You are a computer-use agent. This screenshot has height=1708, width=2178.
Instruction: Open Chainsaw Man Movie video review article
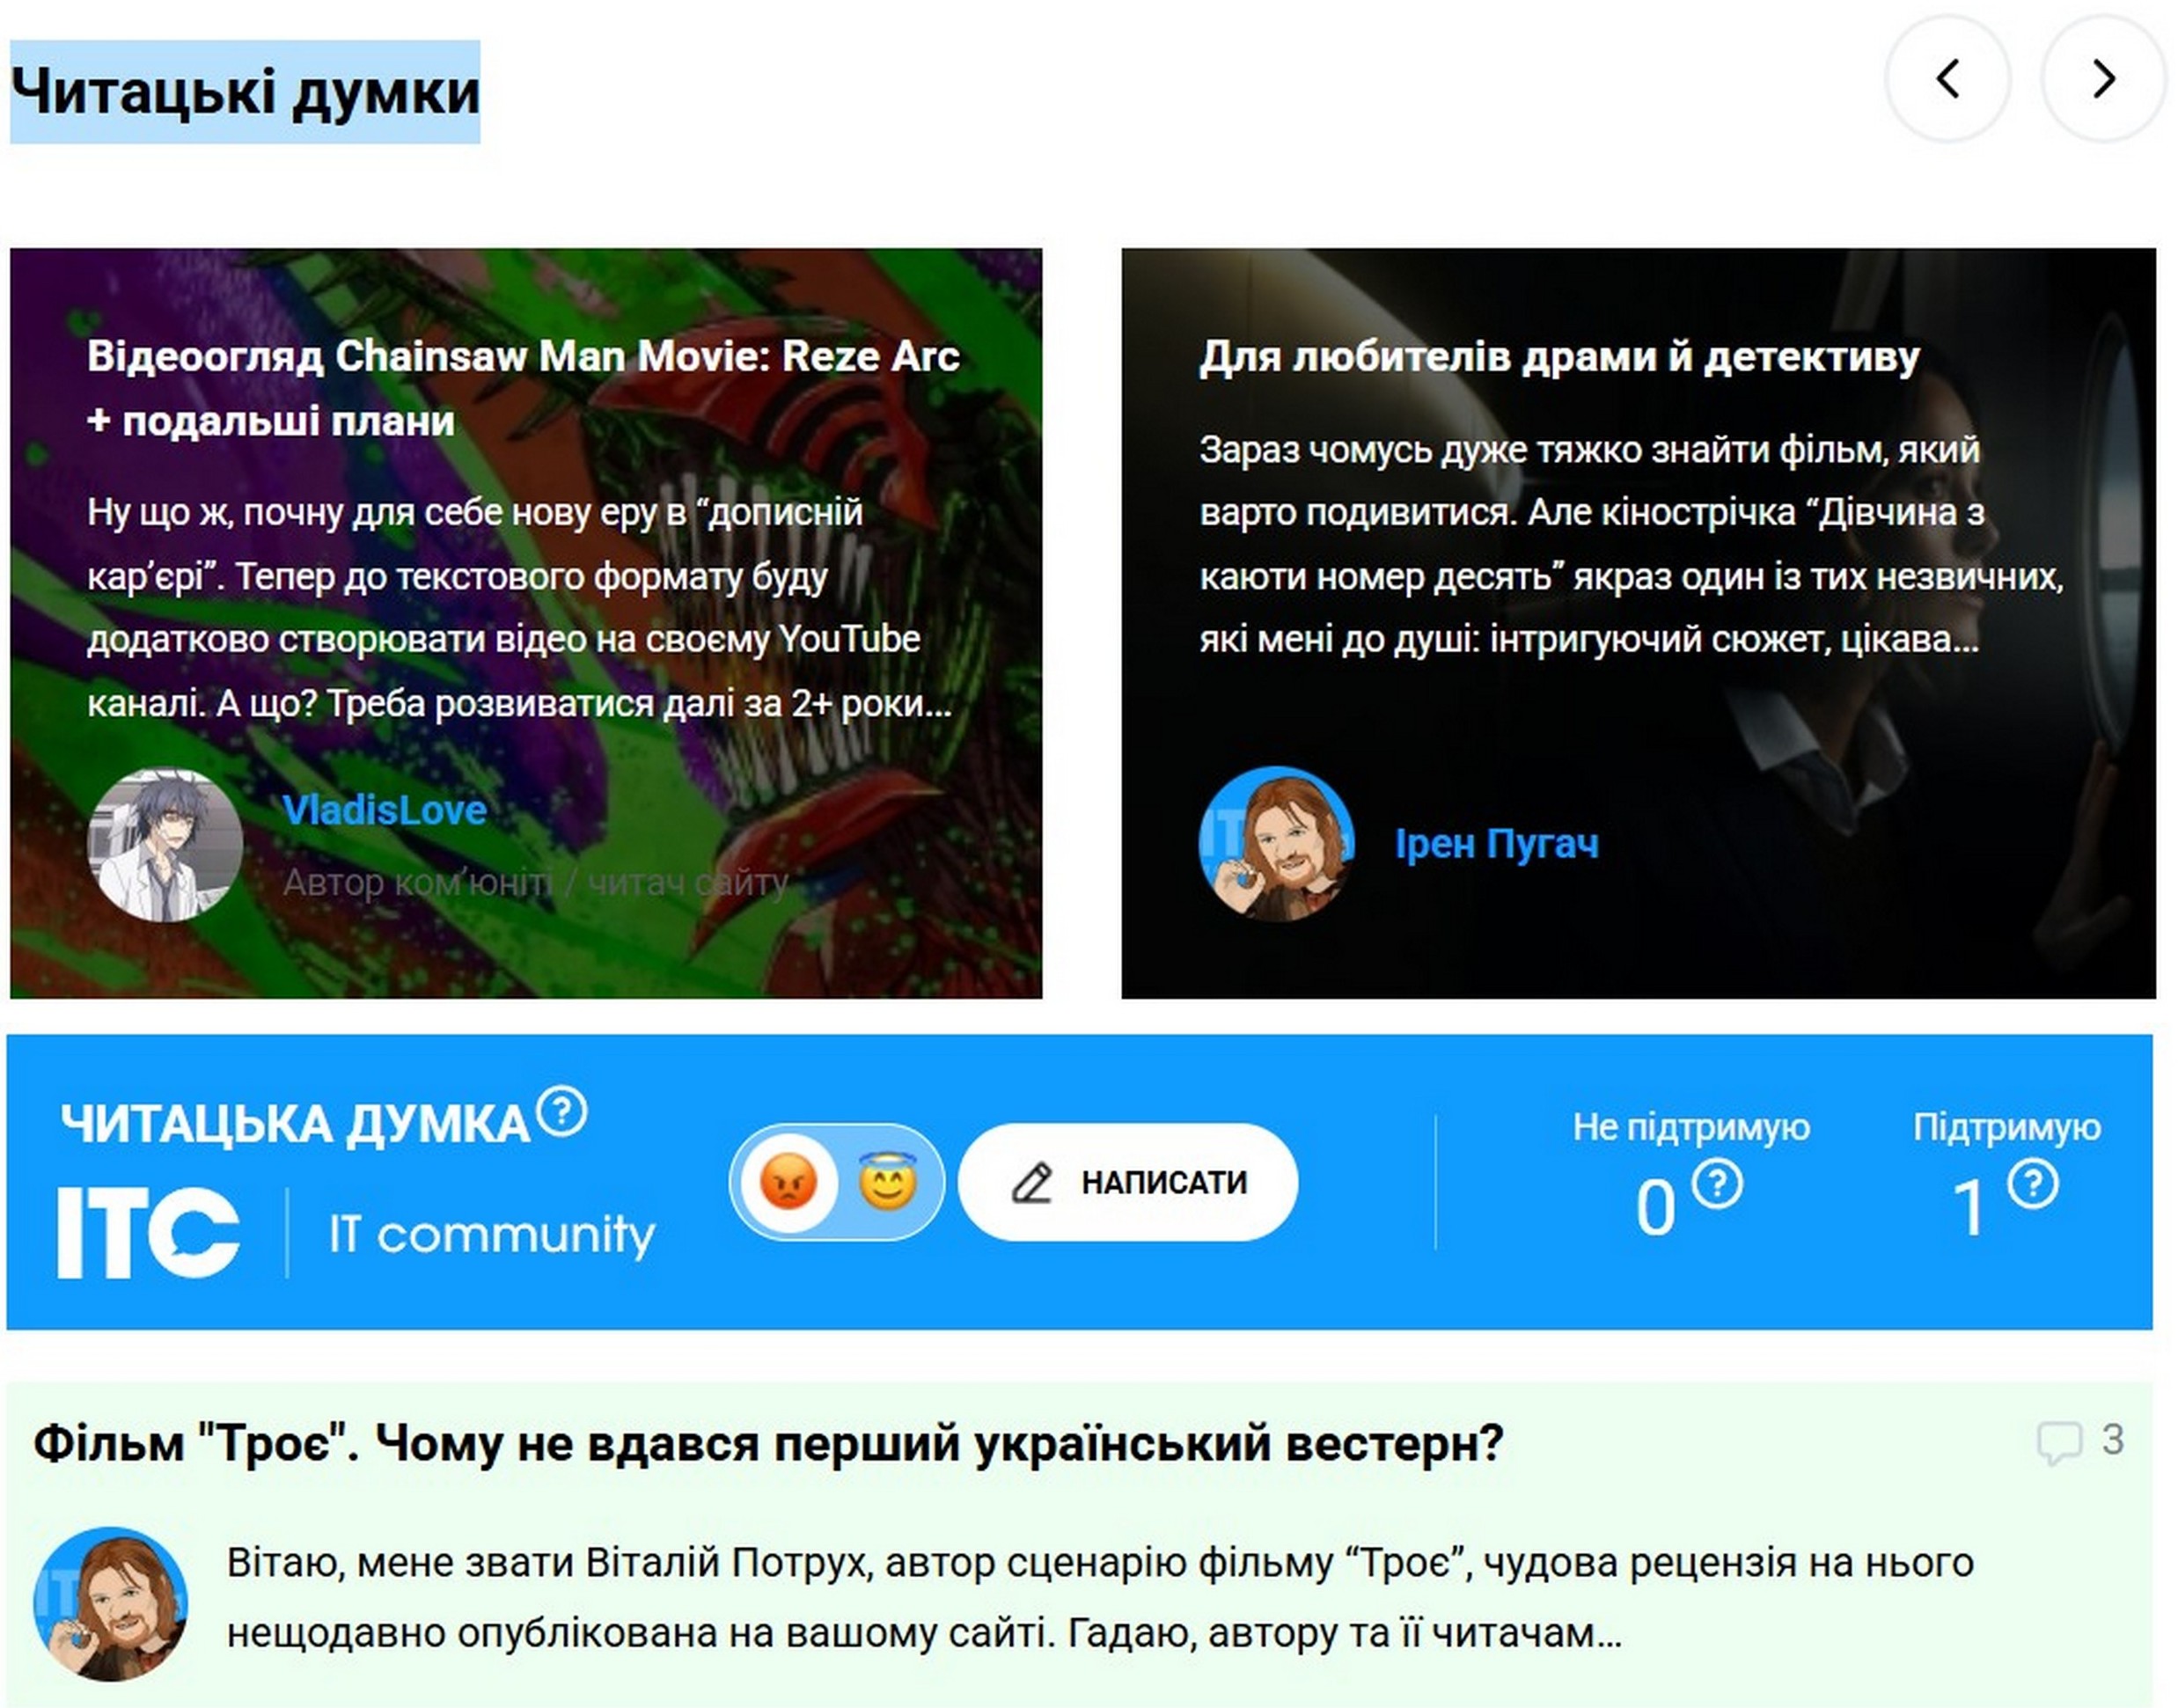tap(523, 388)
